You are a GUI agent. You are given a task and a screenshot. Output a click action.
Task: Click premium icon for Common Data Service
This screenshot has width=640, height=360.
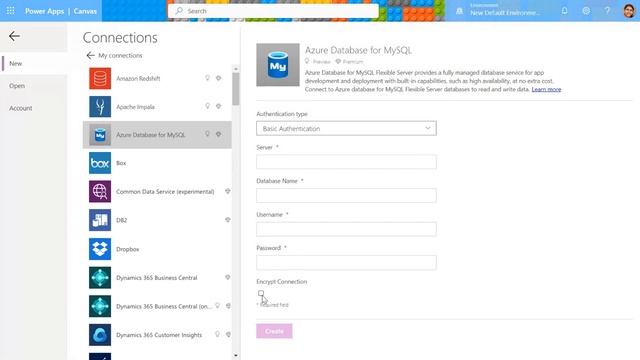228,191
